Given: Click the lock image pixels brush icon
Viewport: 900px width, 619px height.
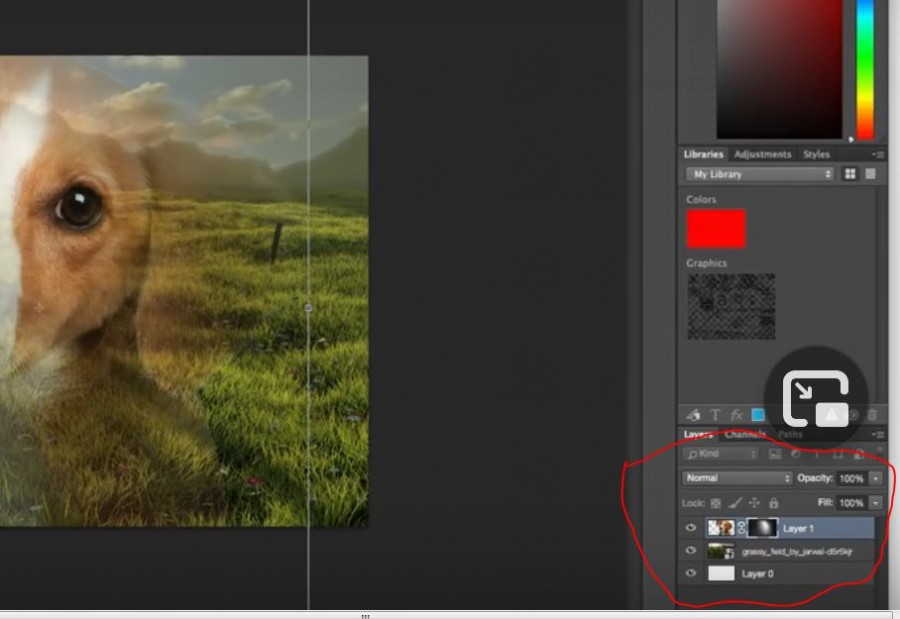Looking at the screenshot, I should [x=734, y=503].
